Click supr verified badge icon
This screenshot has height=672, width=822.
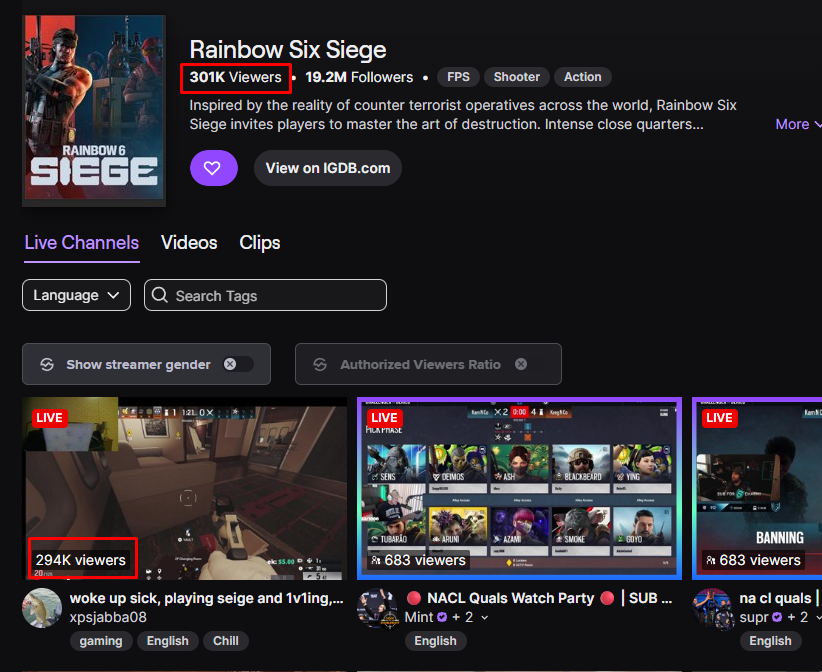[777, 617]
